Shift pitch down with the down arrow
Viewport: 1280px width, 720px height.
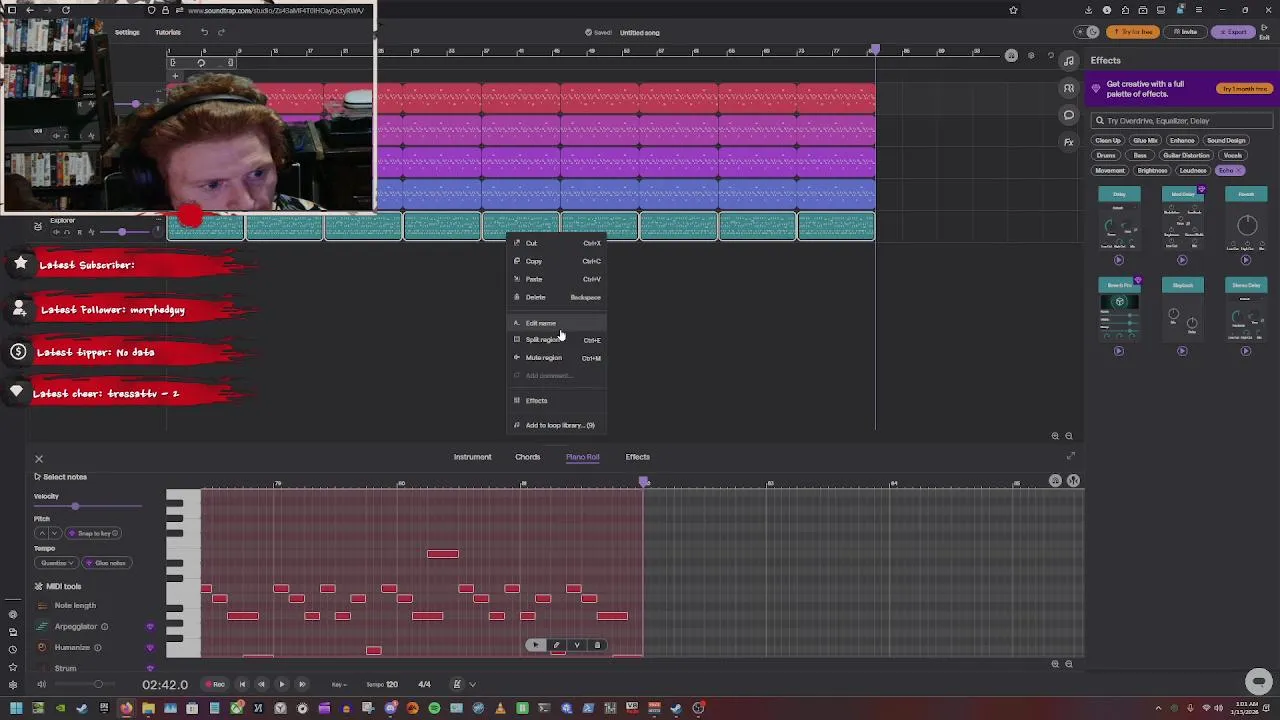(x=56, y=533)
